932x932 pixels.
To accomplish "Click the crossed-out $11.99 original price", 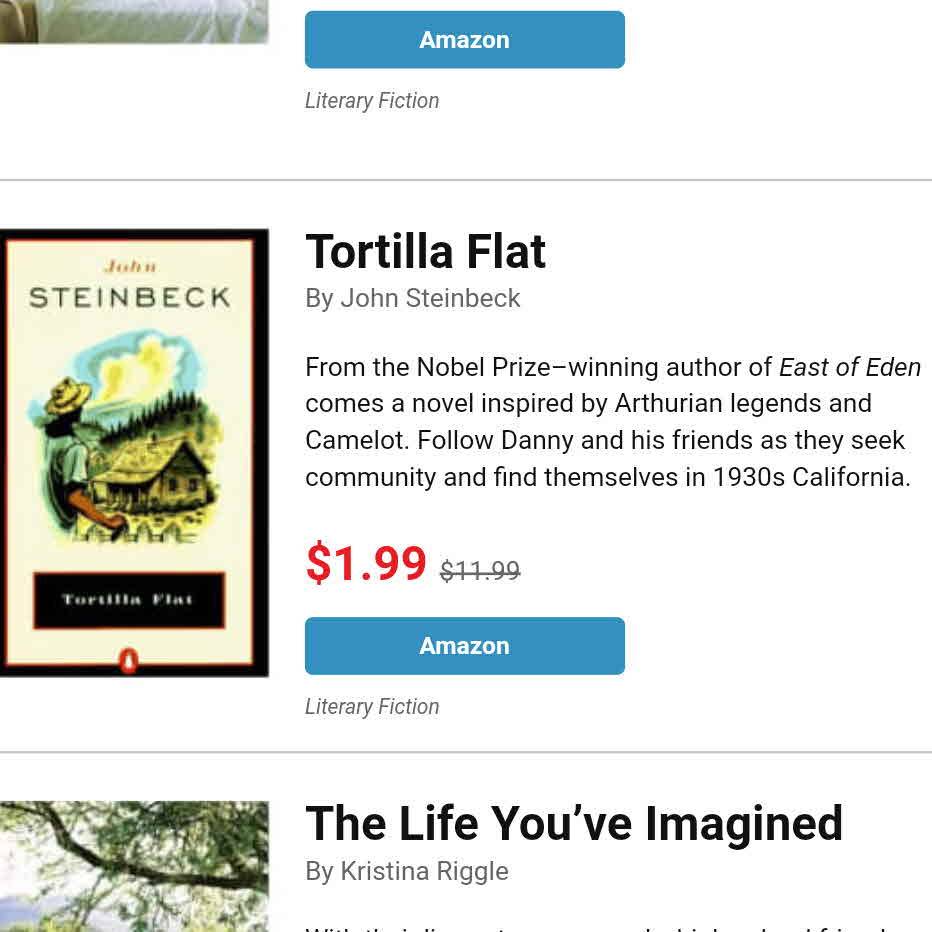I will coord(480,571).
